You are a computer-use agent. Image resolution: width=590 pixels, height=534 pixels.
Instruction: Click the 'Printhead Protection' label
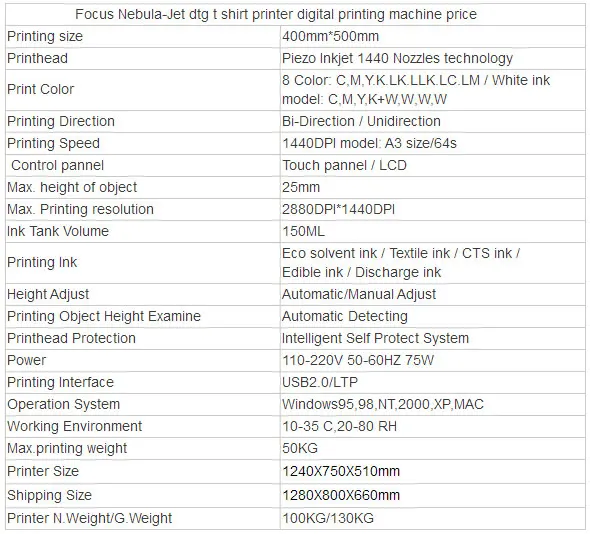point(71,338)
